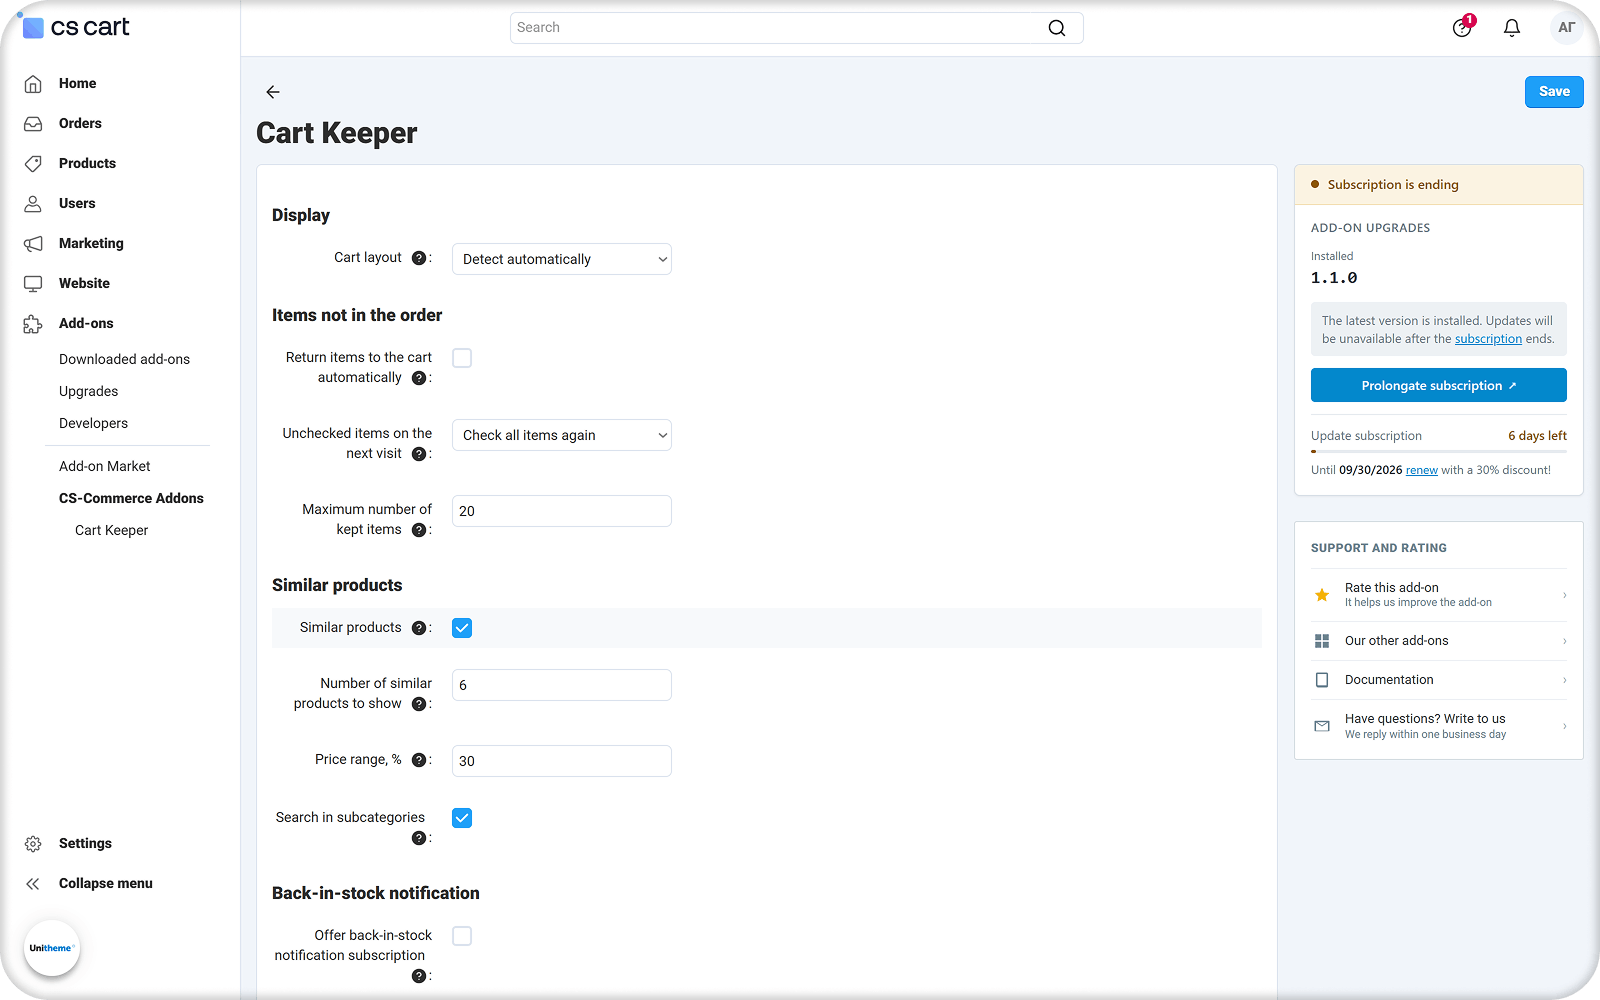Show help for Price range %

(x=419, y=760)
